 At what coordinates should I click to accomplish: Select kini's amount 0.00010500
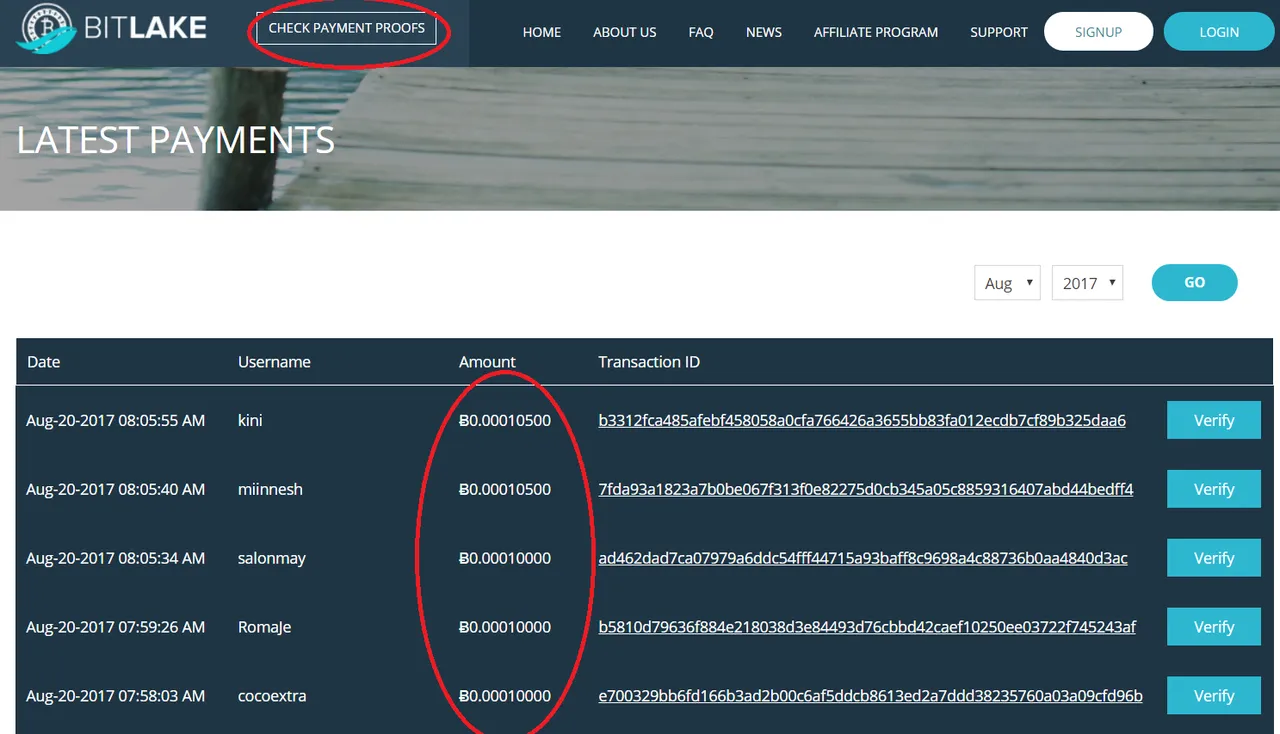(x=504, y=420)
